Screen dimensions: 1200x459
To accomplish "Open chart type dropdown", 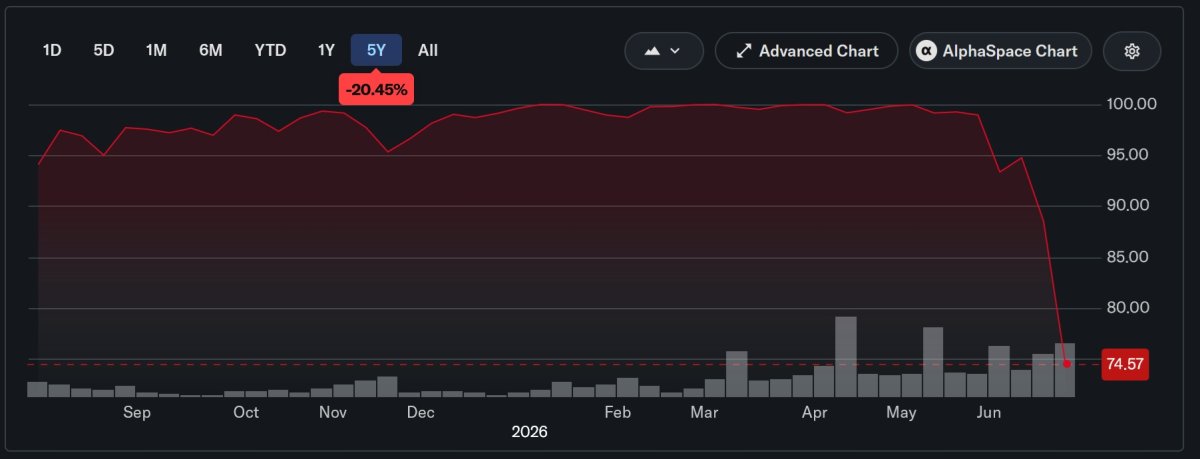I will pos(664,50).
